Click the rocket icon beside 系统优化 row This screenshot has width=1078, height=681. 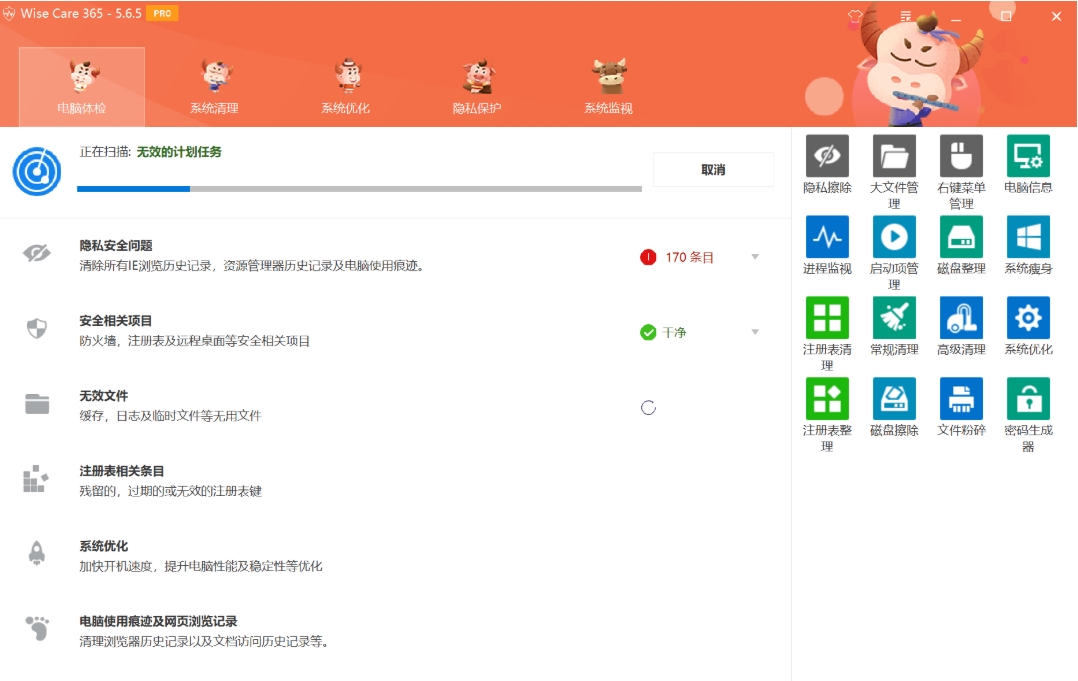click(x=36, y=553)
